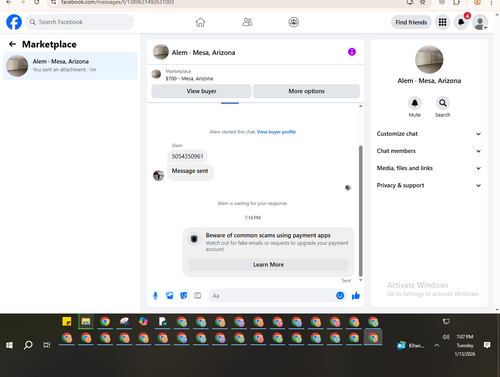Viewport: 500px width, 377px height.
Task: Click the Aa message input field
Action: click(x=271, y=296)
